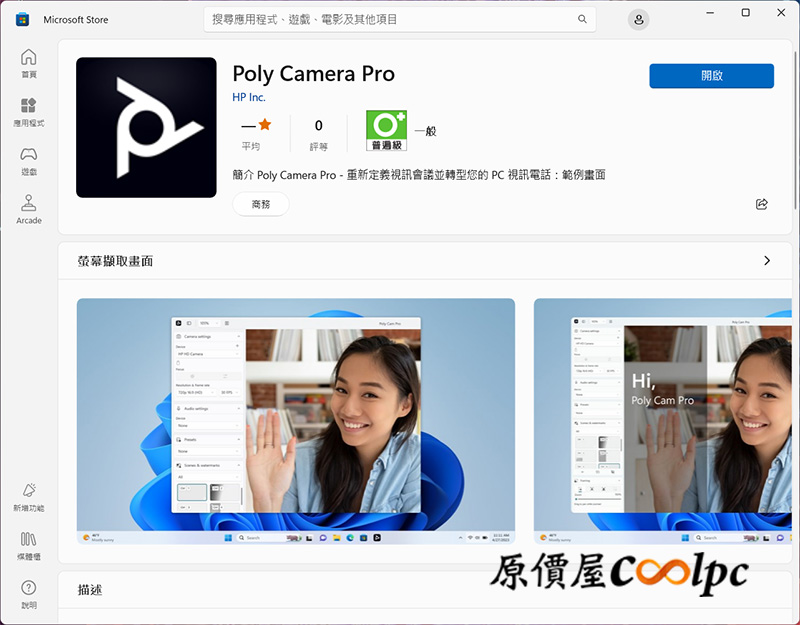Open the Library (媒體櫃)
This screenshot has width=800, height=625.
pyautogui.click(x=29, y=545)
